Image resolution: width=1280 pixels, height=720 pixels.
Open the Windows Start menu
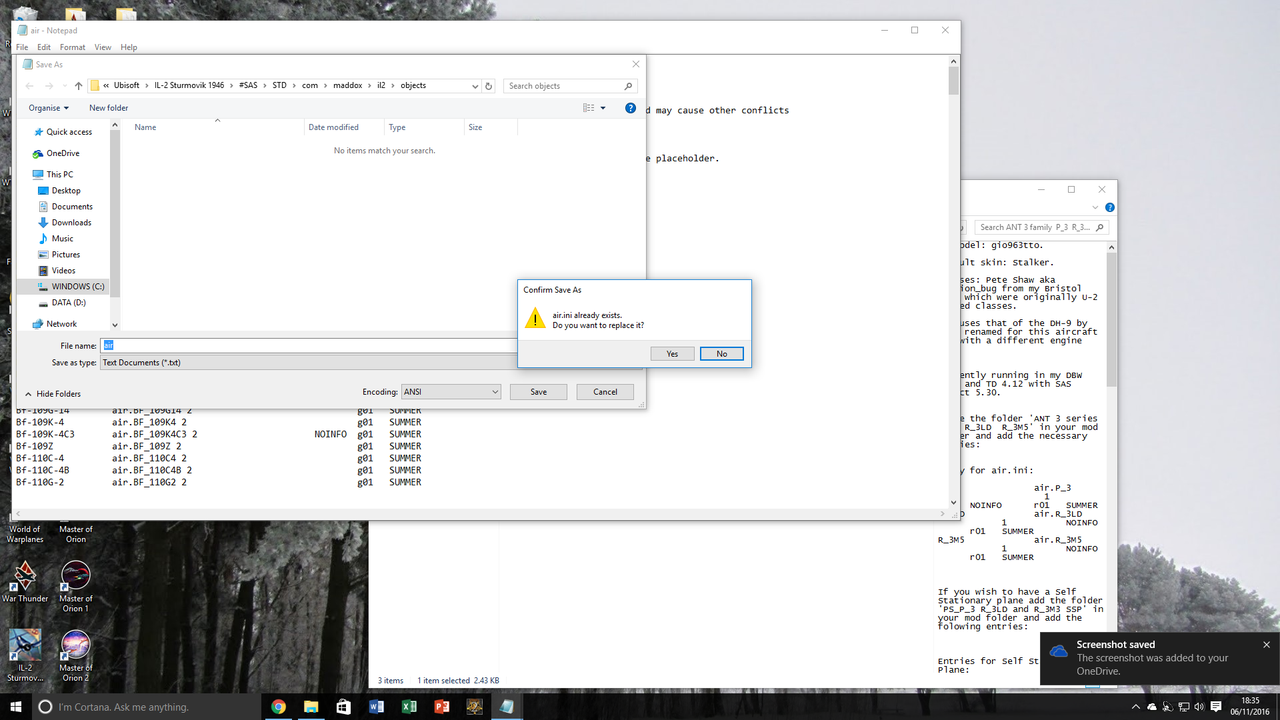pos(16,706)
